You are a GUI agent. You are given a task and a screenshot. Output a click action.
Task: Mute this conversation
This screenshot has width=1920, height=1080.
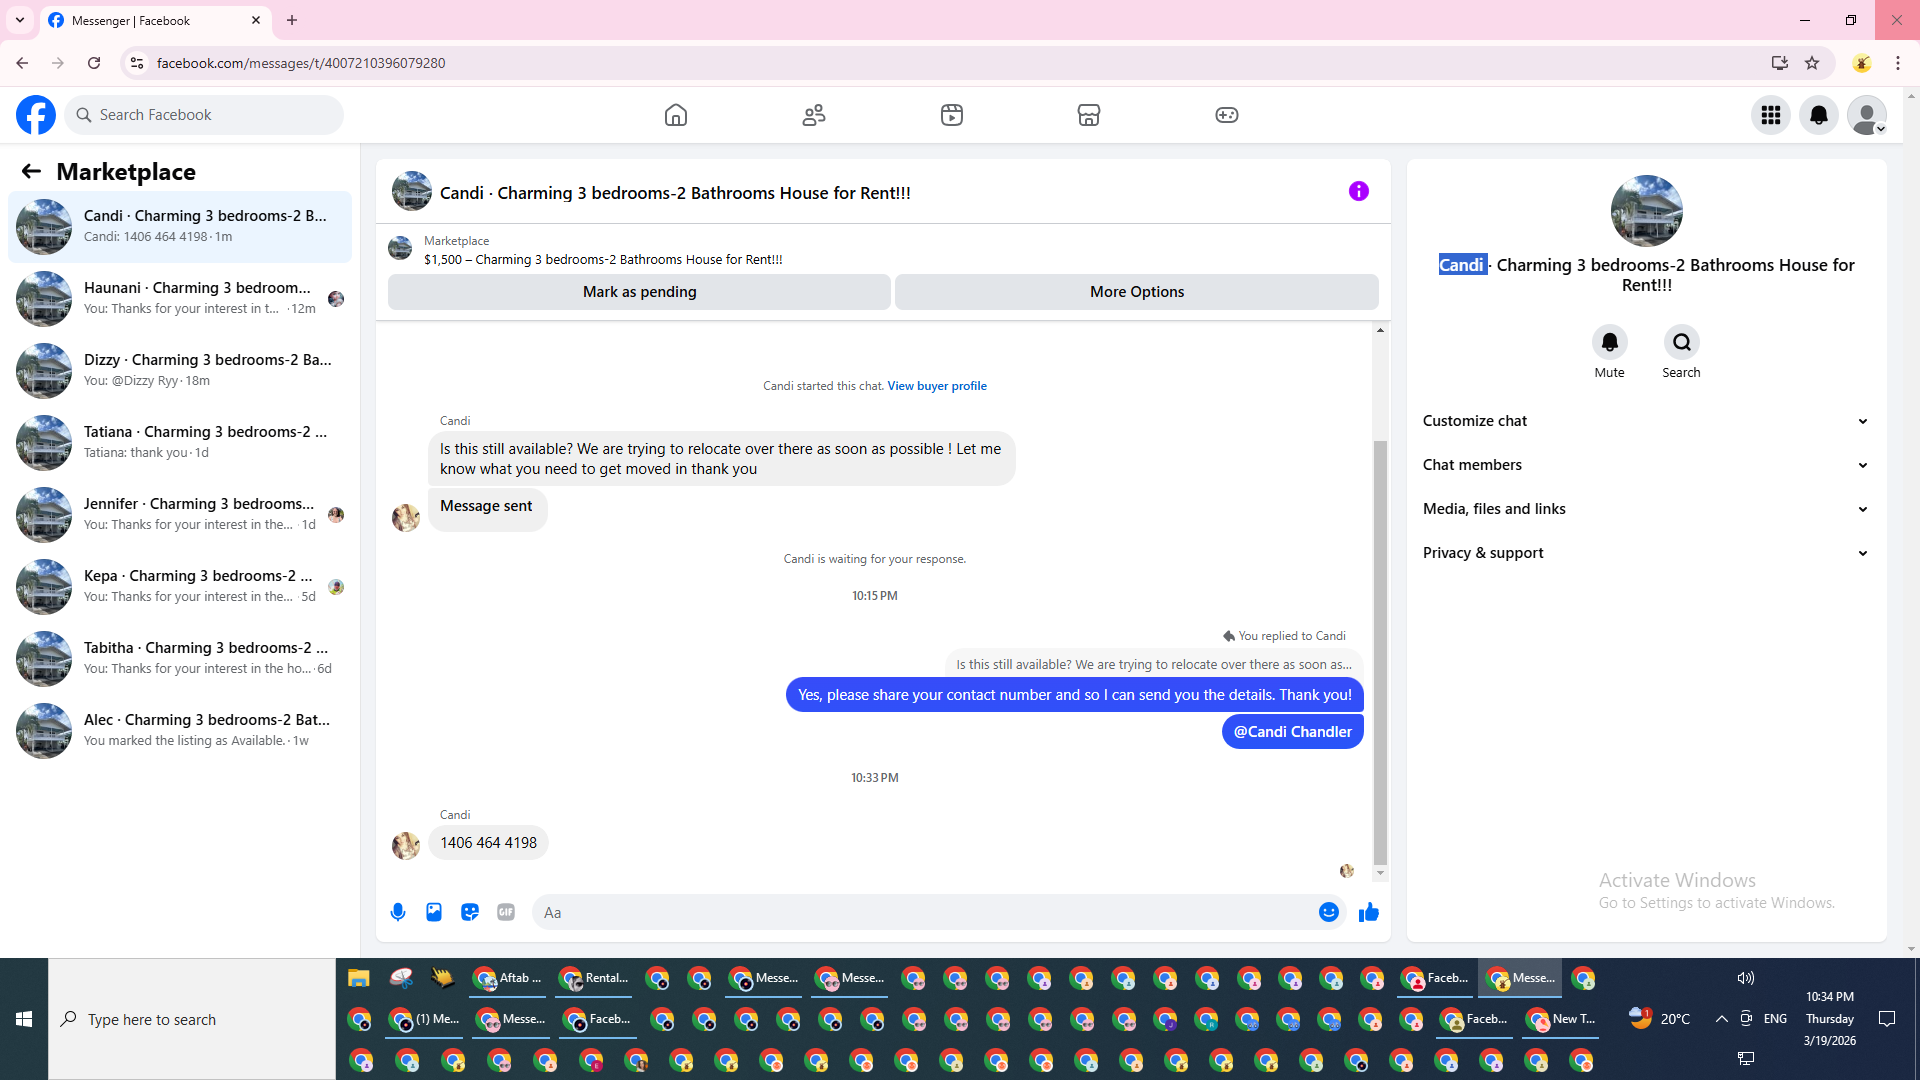1609,343
